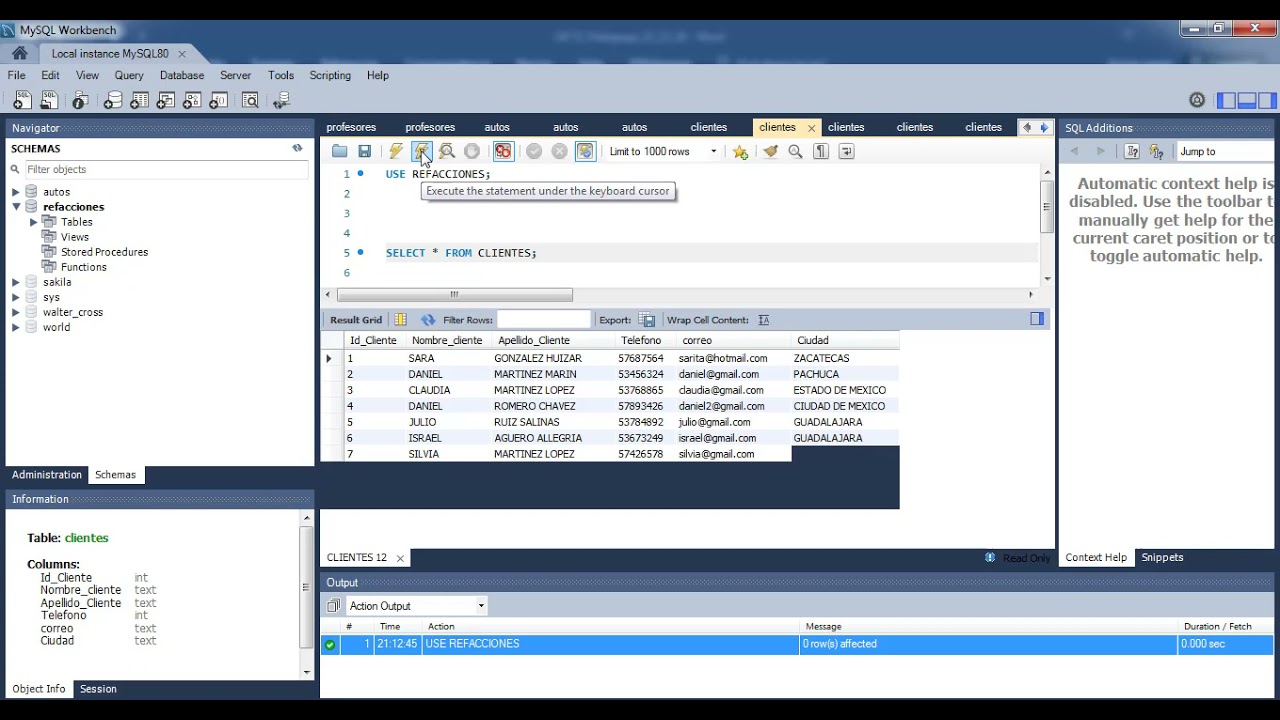Open a SQL script file in editor
1280x720 pixels.
[340, 152]
